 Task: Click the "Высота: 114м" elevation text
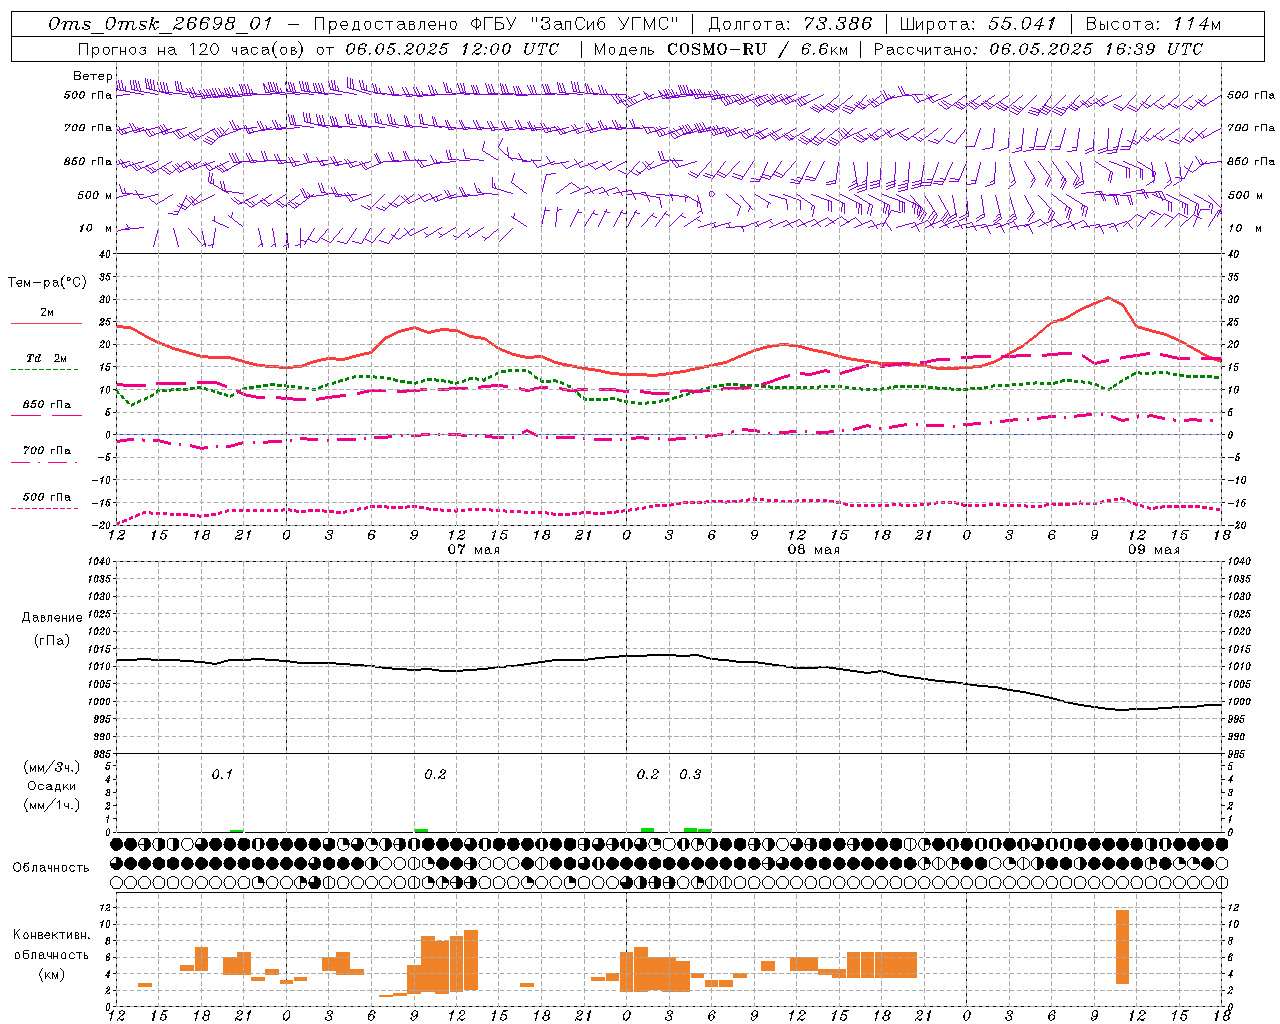[1153, 24]
